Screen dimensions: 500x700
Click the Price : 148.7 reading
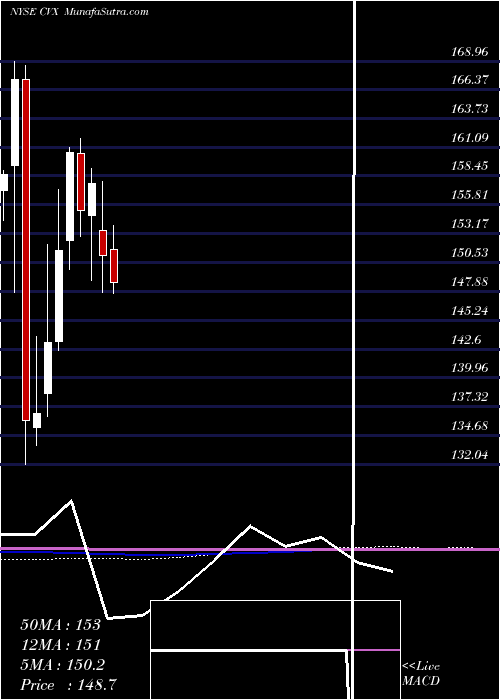(x=70, y=684)
